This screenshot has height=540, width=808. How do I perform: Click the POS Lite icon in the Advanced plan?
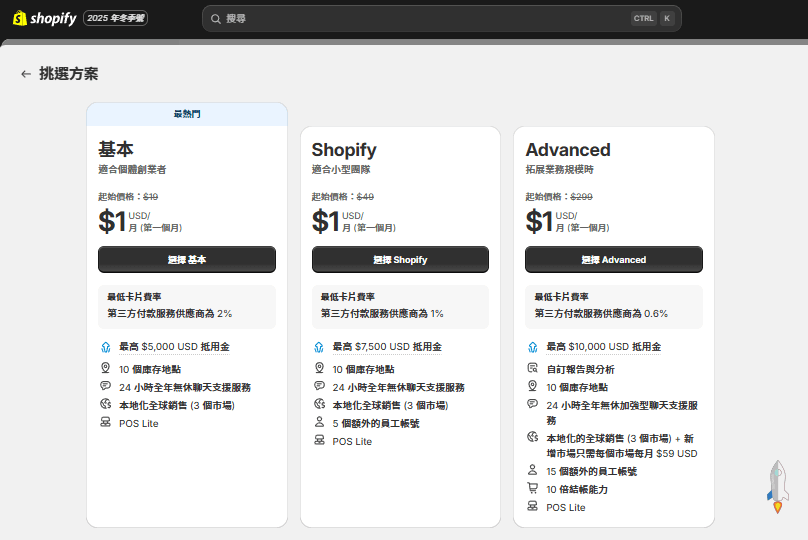pyautogui.click(x=533, y=506)
